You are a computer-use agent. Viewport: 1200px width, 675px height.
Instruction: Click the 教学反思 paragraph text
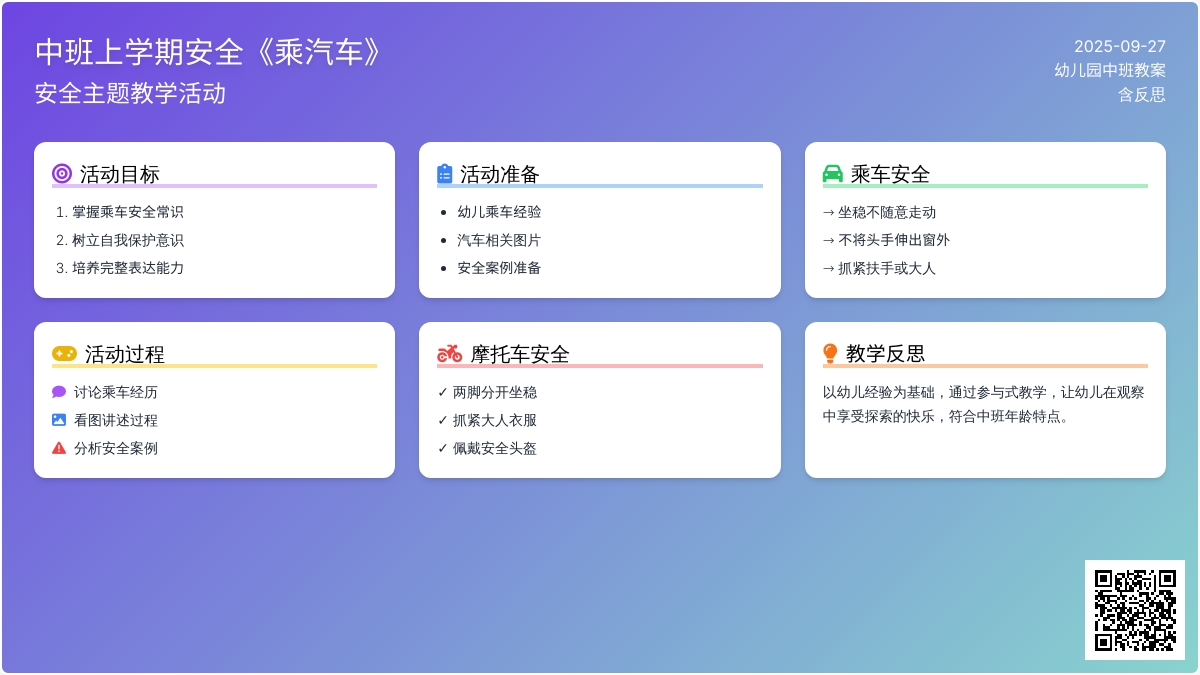point(984,404)
